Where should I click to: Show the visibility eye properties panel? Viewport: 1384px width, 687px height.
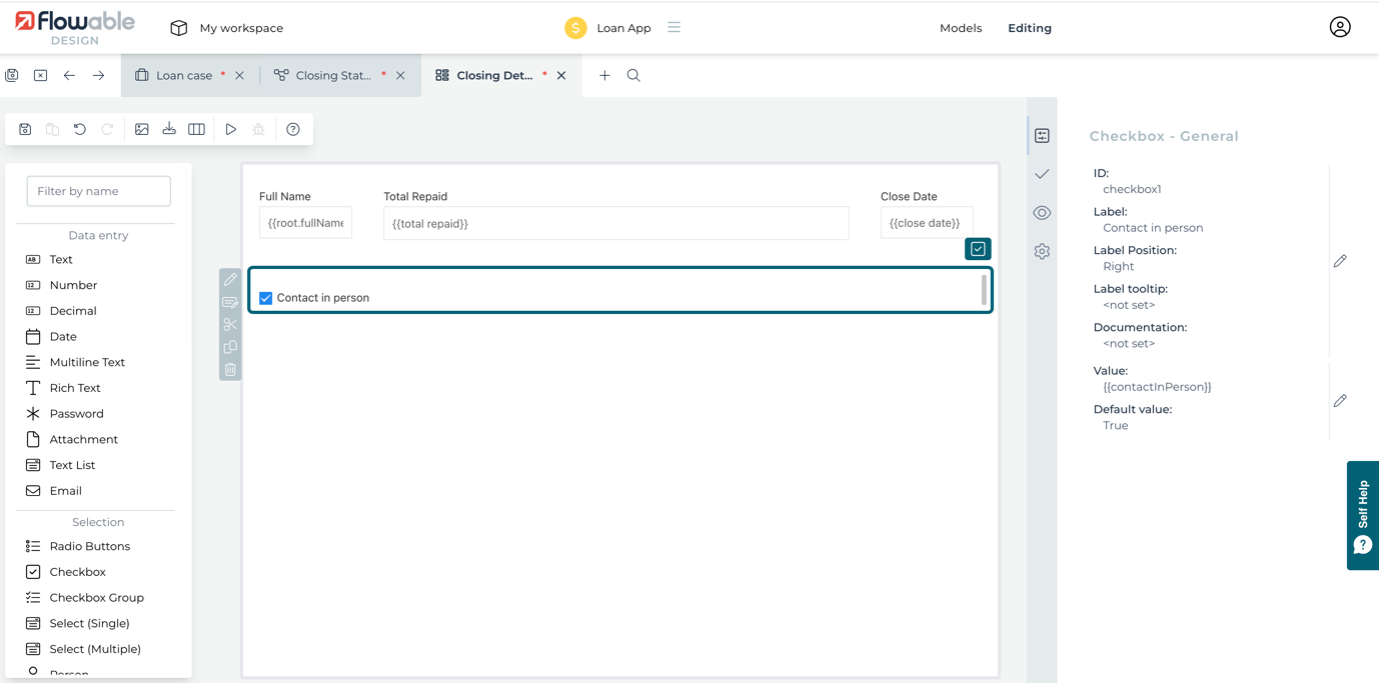point(1042,213)
